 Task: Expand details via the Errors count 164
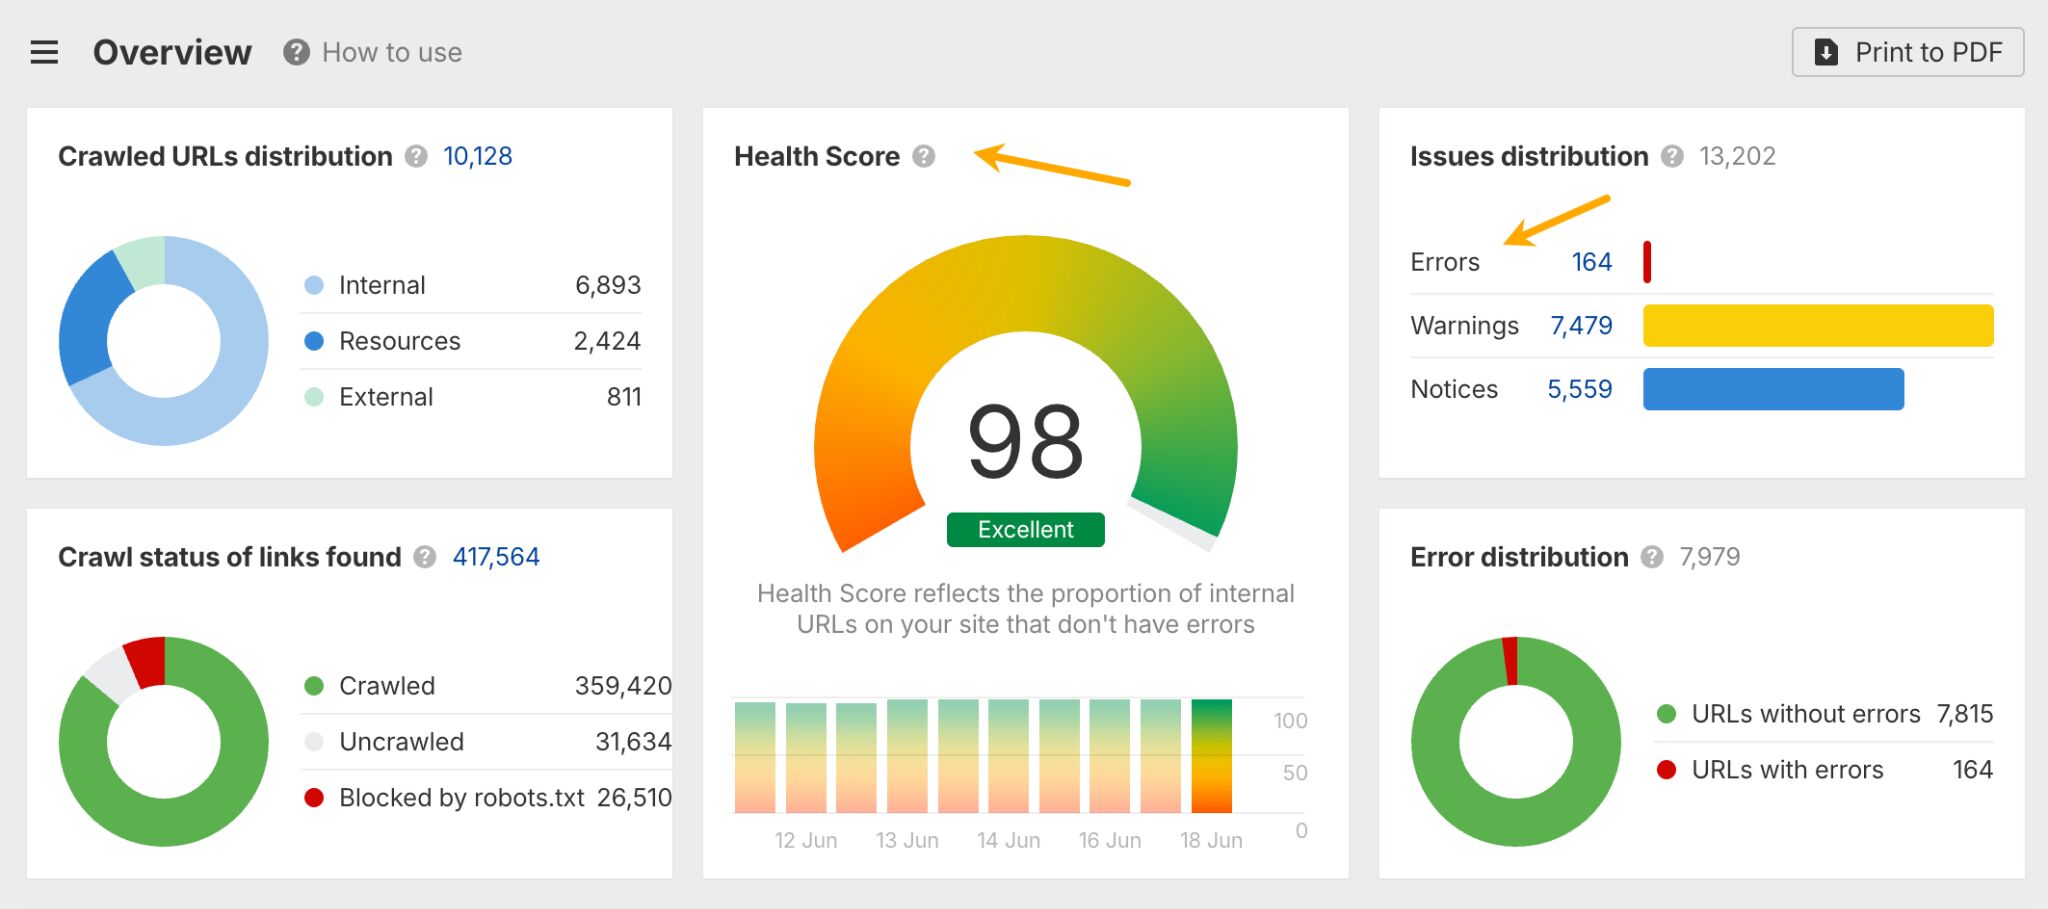(x=1591, y=262)
